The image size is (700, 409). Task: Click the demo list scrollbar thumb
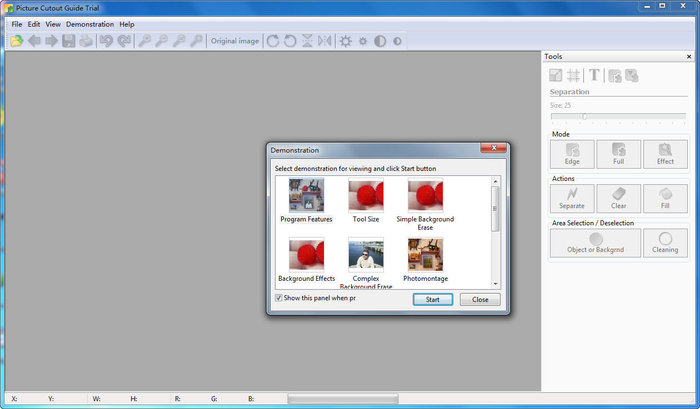[495, 209]
